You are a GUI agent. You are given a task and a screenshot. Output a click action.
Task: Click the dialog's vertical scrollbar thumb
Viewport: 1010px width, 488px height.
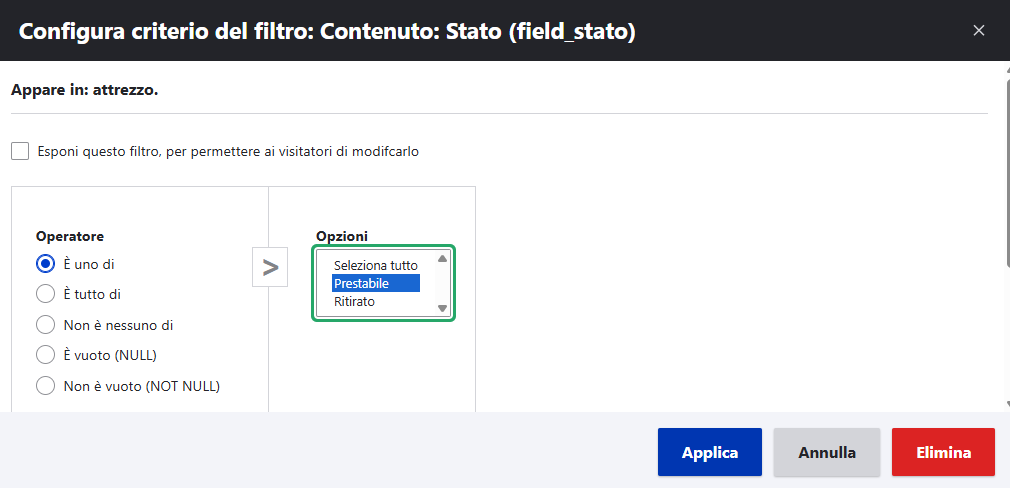(x=1005, y=170)
